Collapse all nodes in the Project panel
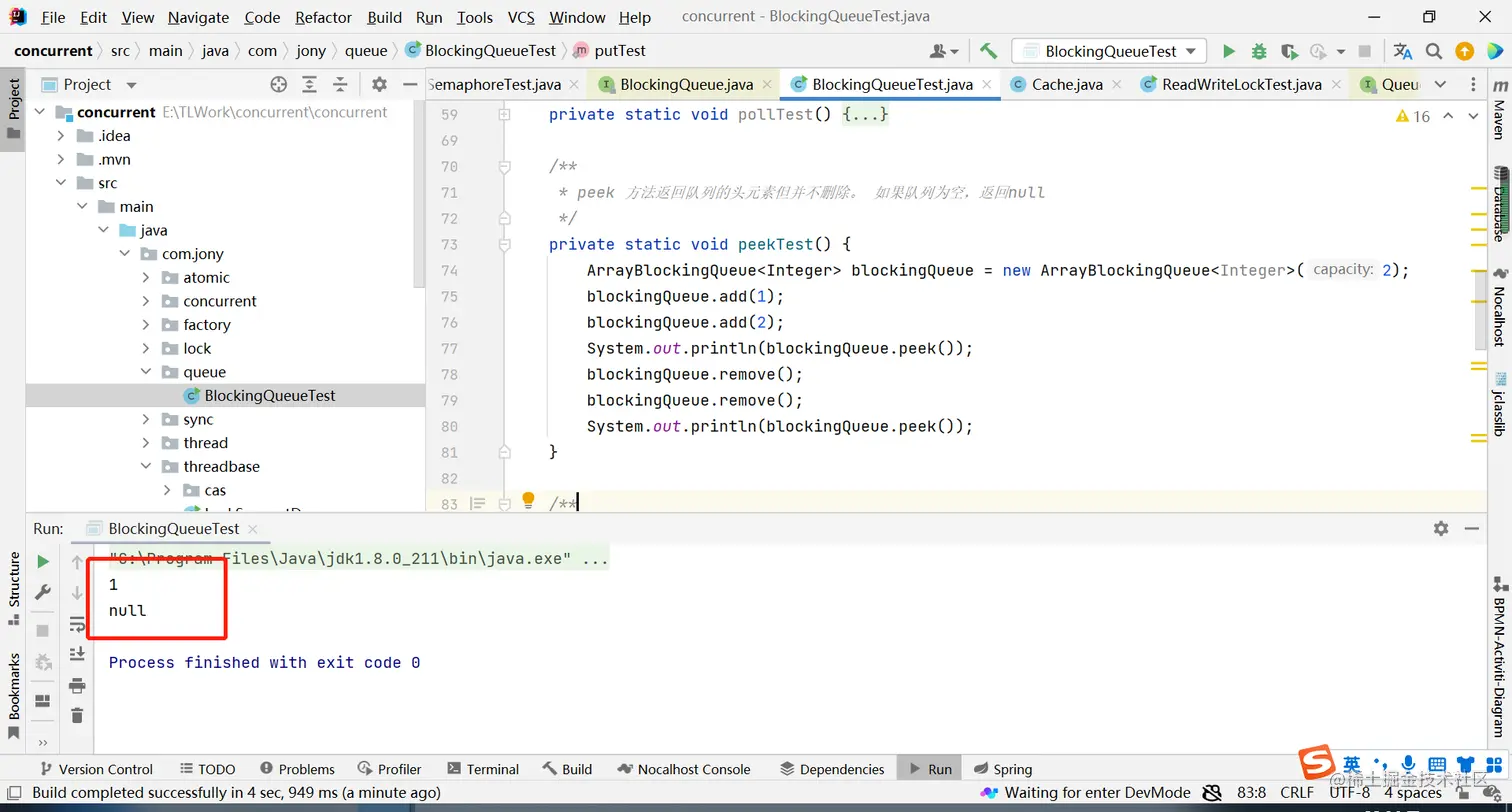 pyautogui.click(x=340, y=85)
